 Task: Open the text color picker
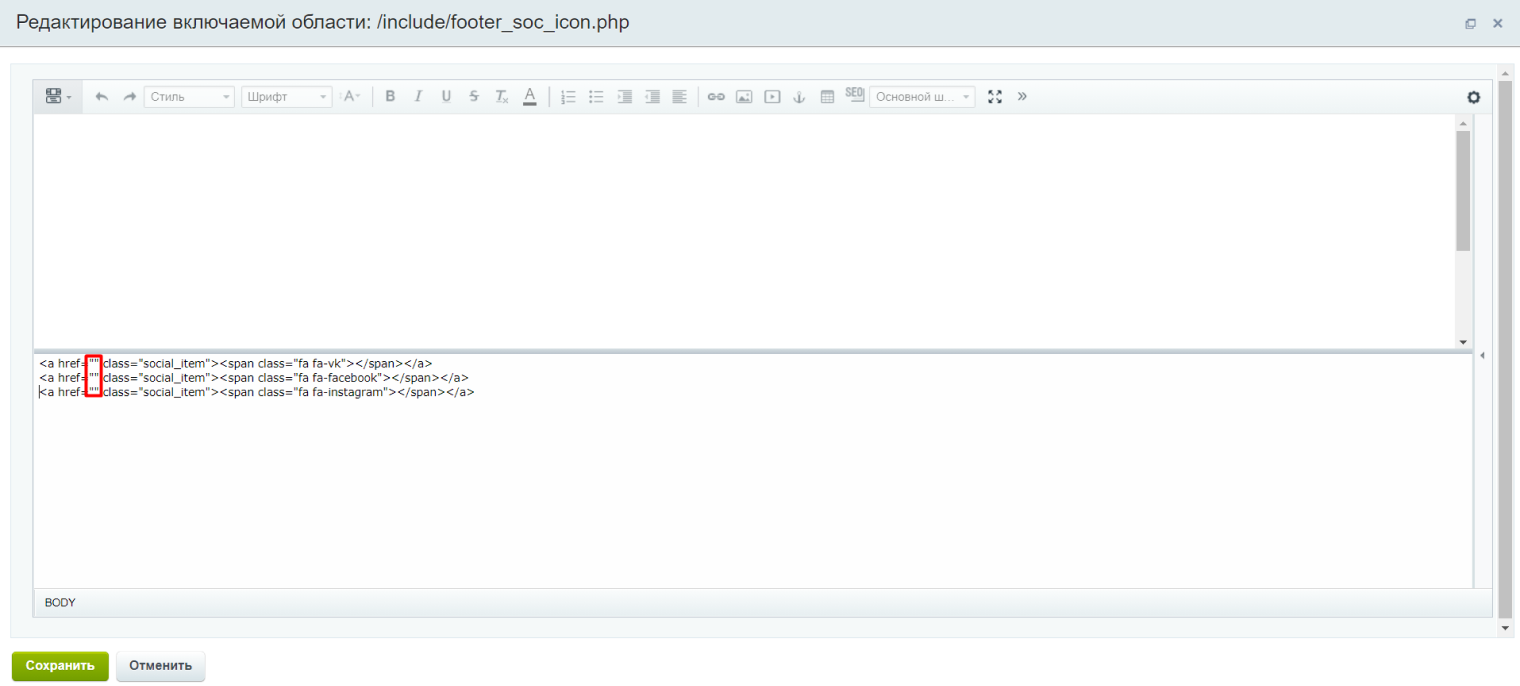coord(530,97)
